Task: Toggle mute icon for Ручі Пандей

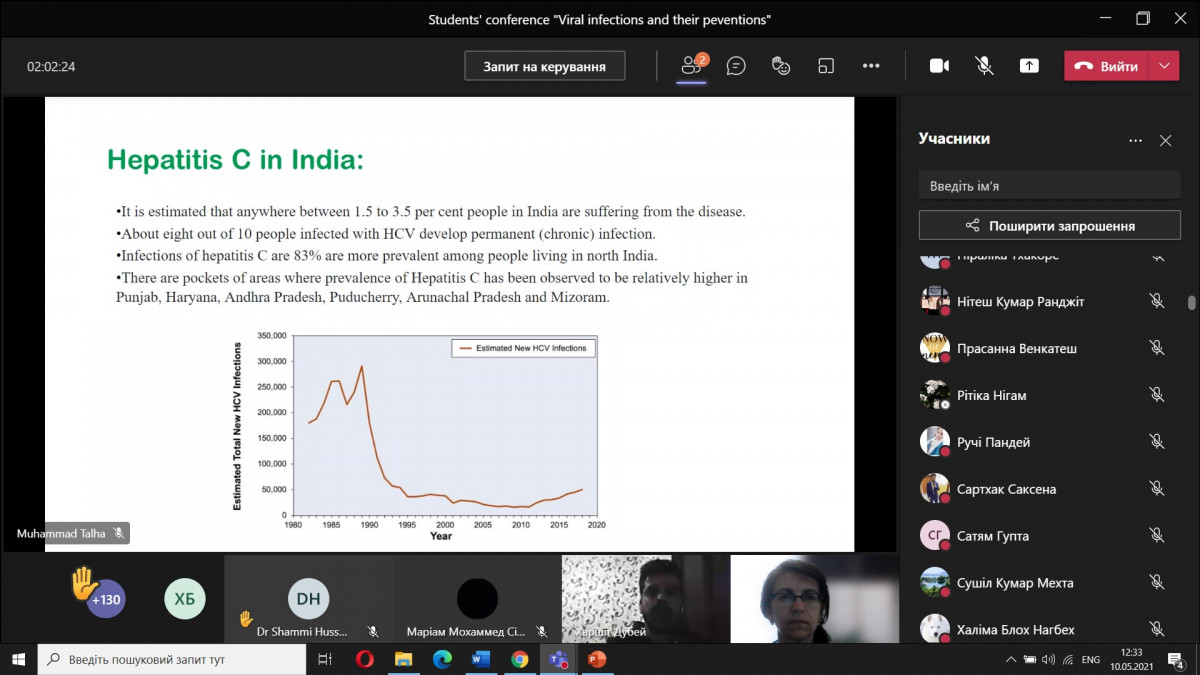Action: coord(1156,442)
